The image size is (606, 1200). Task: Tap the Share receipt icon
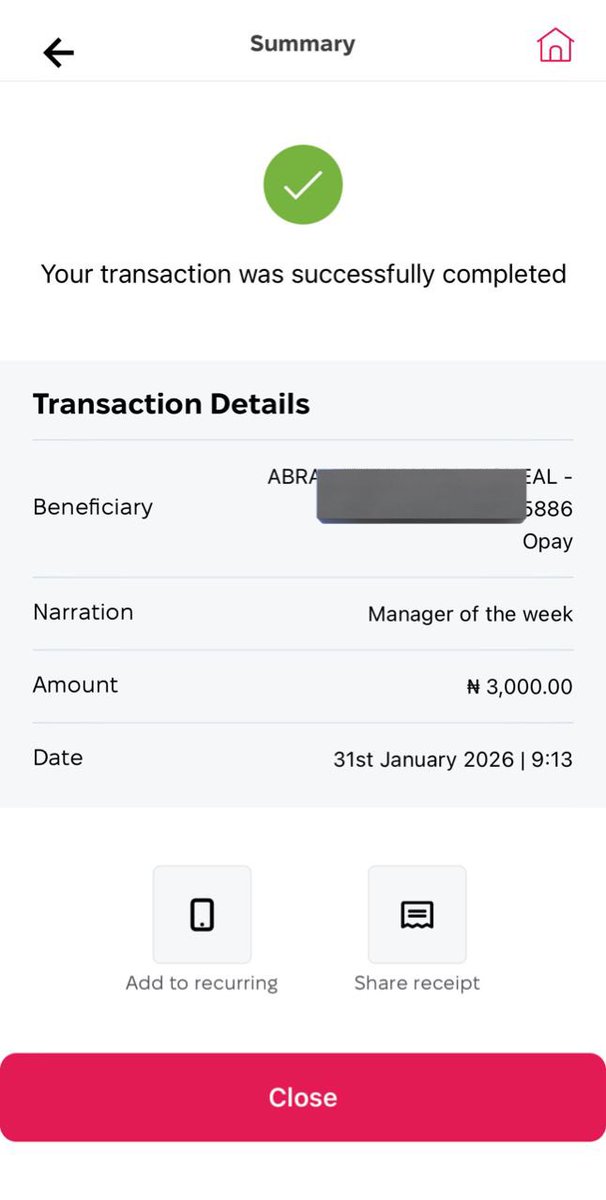tap(417, 914)
